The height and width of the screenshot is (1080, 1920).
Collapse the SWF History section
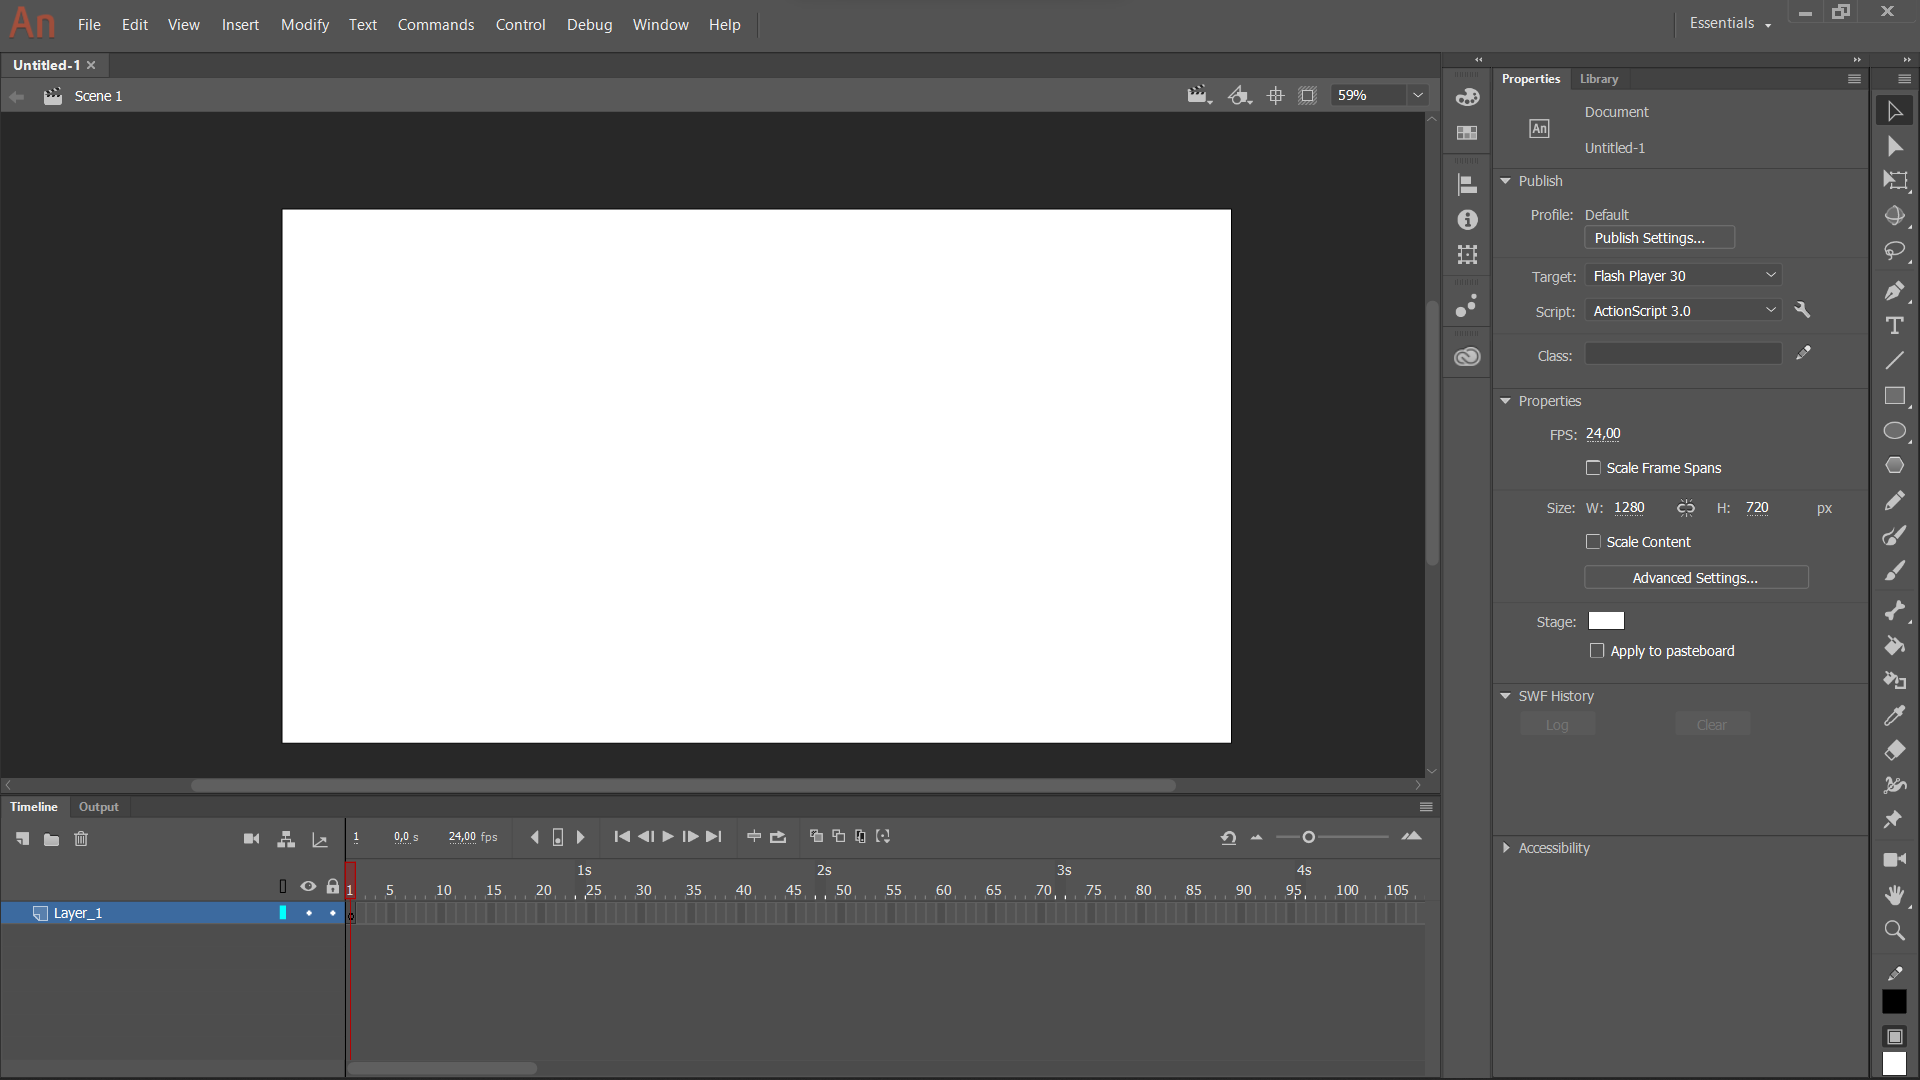click(1505, 696)
